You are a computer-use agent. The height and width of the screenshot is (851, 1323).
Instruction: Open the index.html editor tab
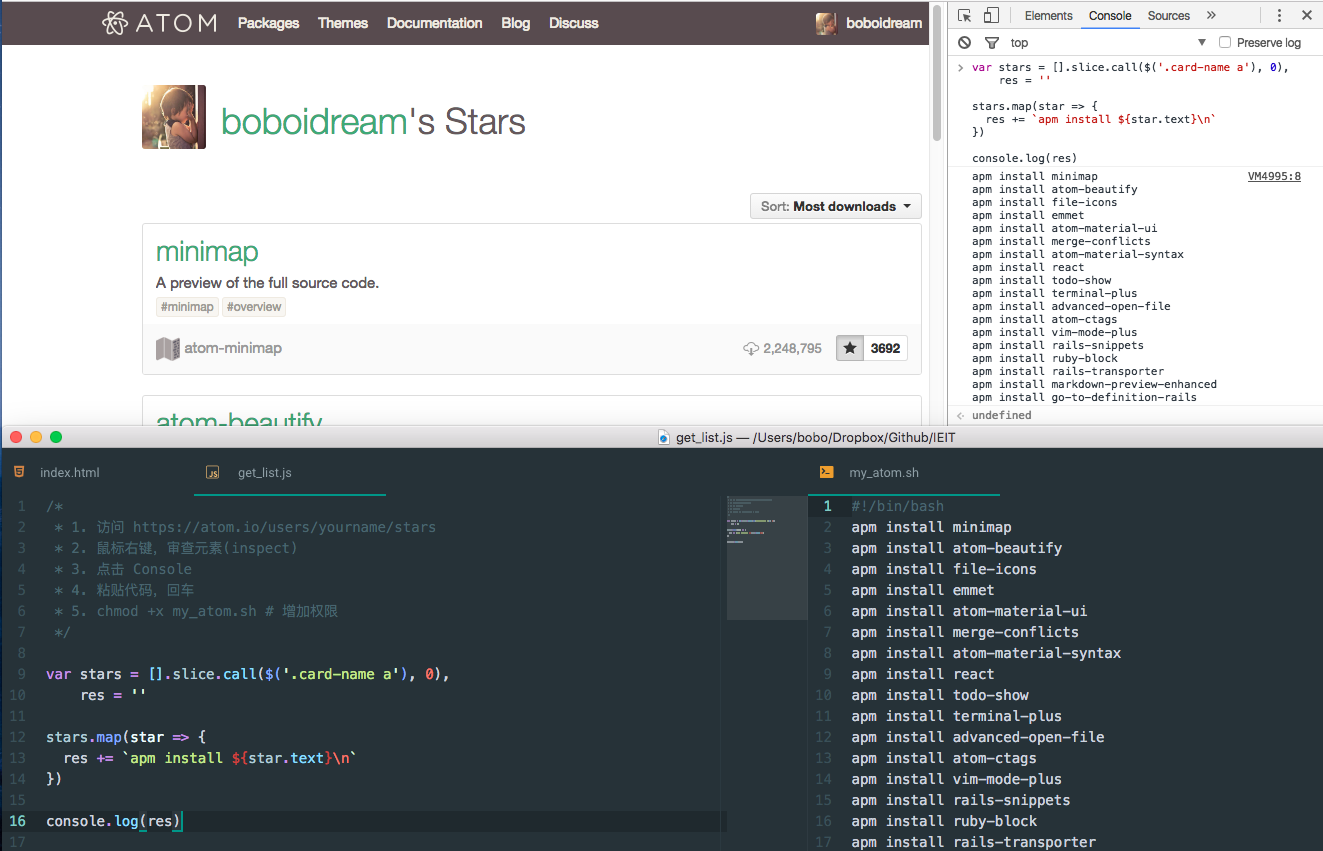70,473
